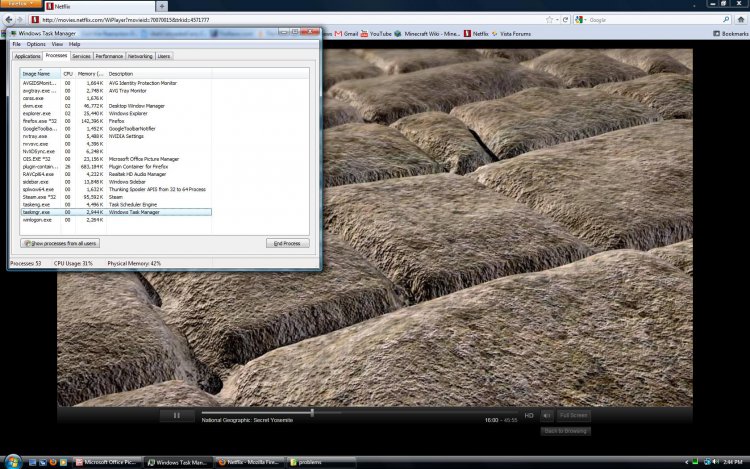
Task: Select the explorer.exe process row
Action: pyautogui.click(x=116, y=113)
